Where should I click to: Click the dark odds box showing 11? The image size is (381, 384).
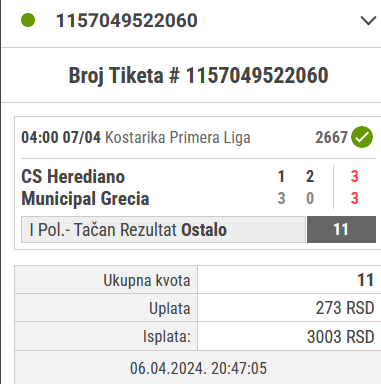click(x=341, y=229)
